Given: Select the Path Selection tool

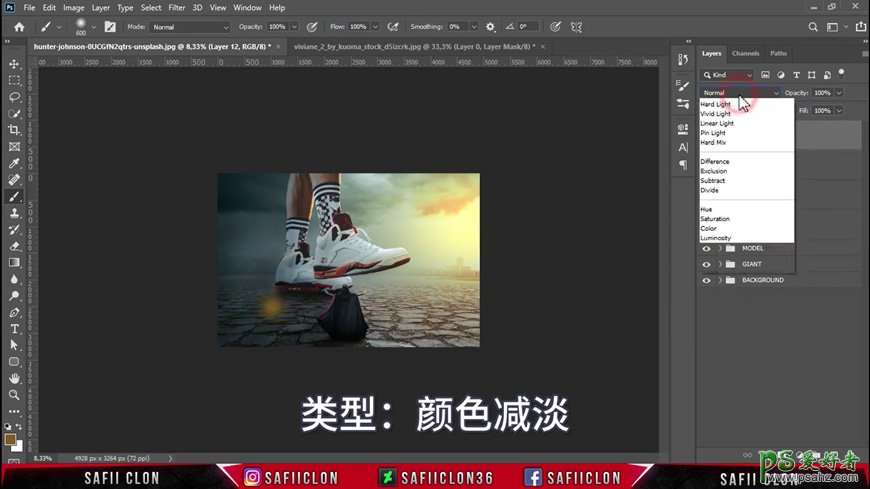Looking at the screenshot, I should [14, 345].
